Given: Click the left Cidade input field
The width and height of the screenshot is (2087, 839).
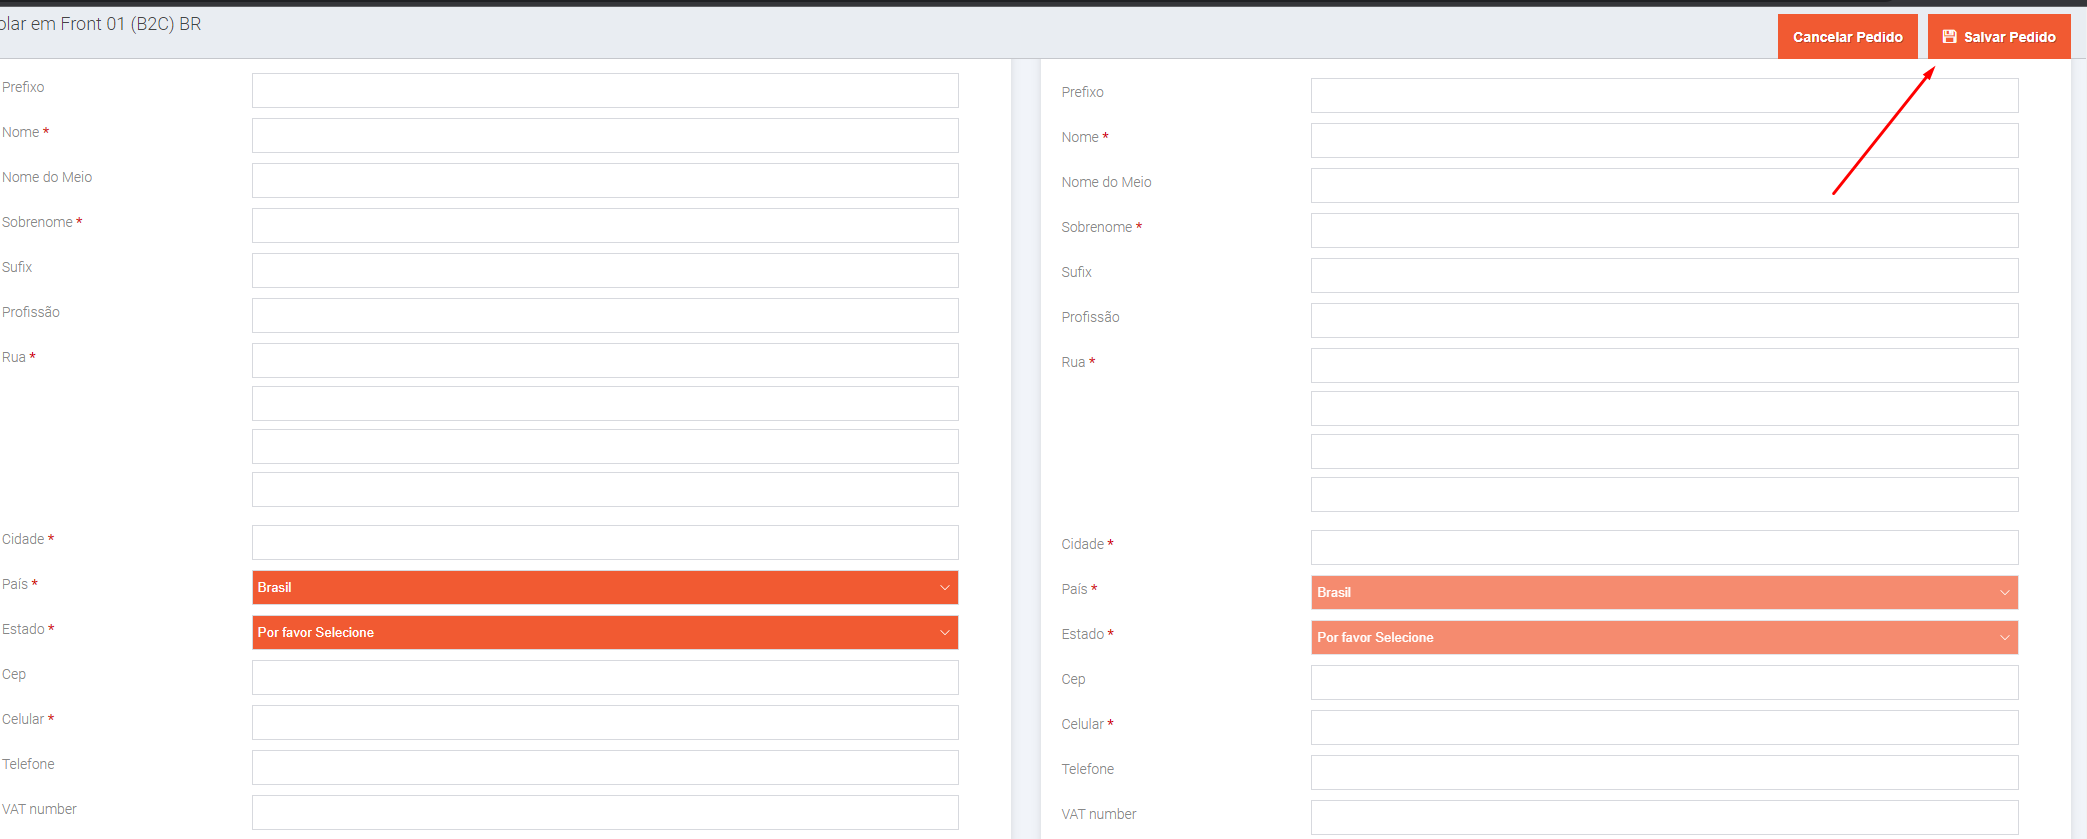Looking at the screenshot, I should tap(604, 543).
